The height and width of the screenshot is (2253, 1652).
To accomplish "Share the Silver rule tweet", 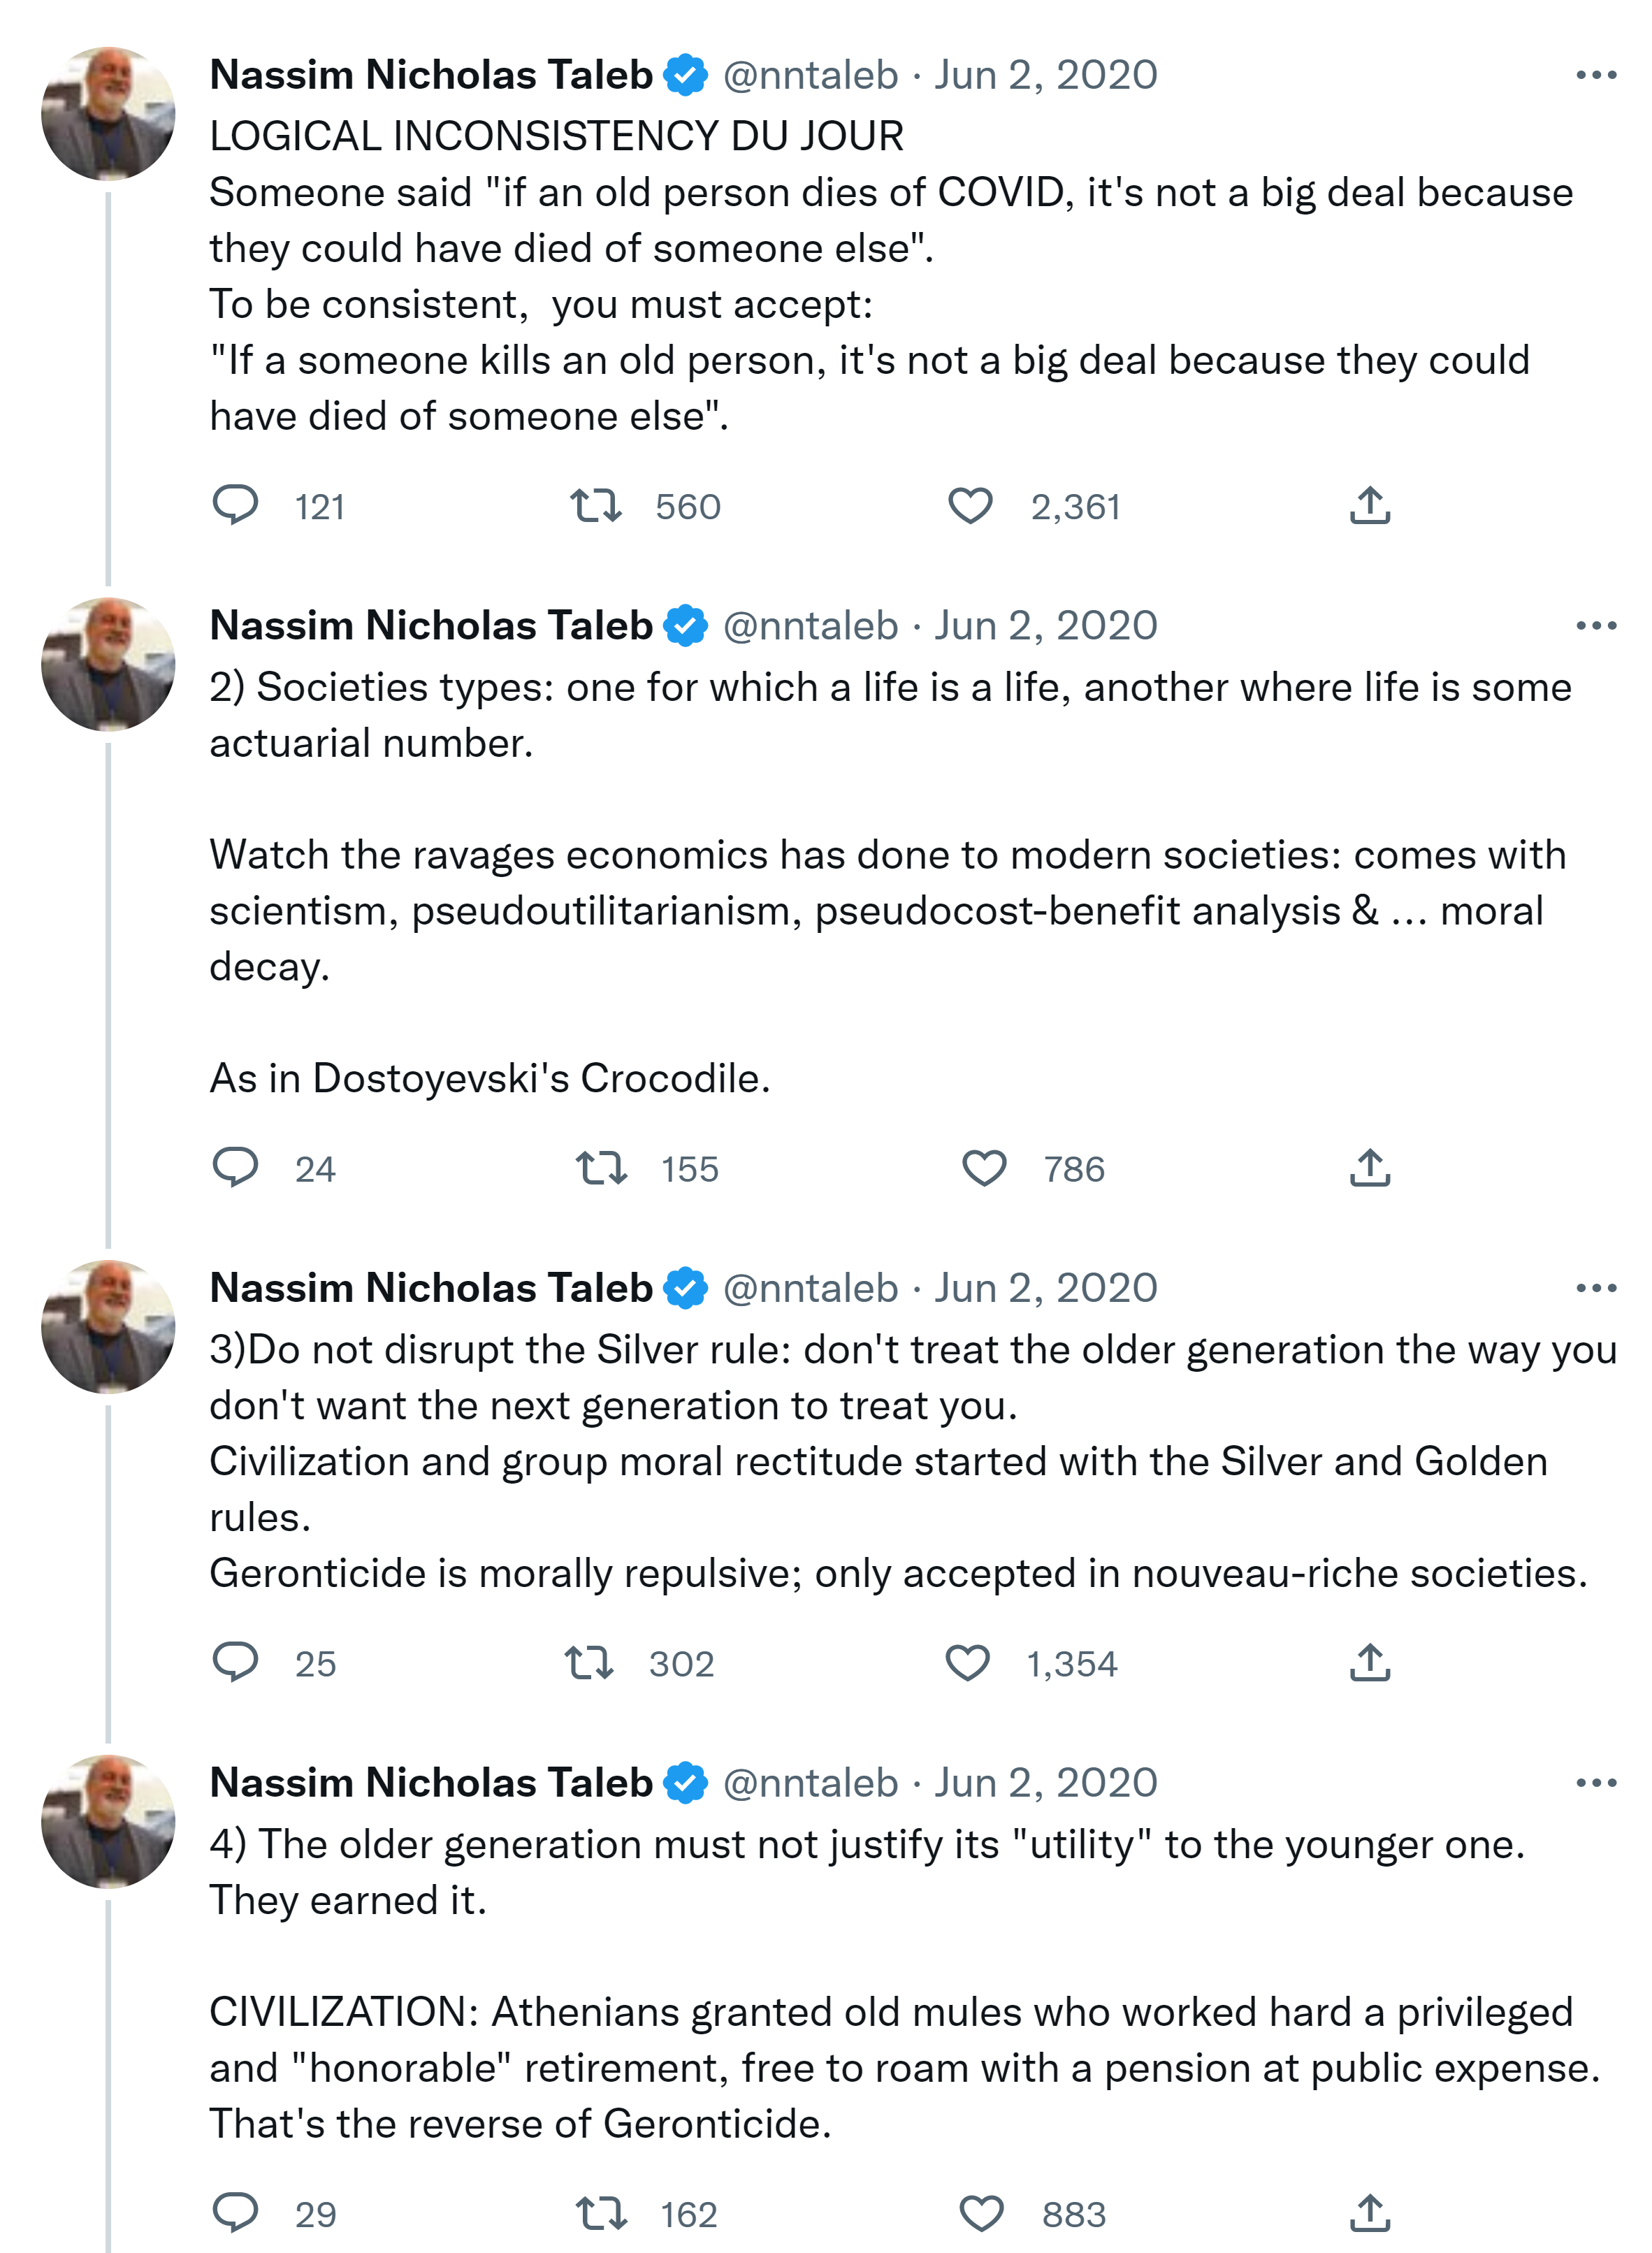I will 1370,1662.
